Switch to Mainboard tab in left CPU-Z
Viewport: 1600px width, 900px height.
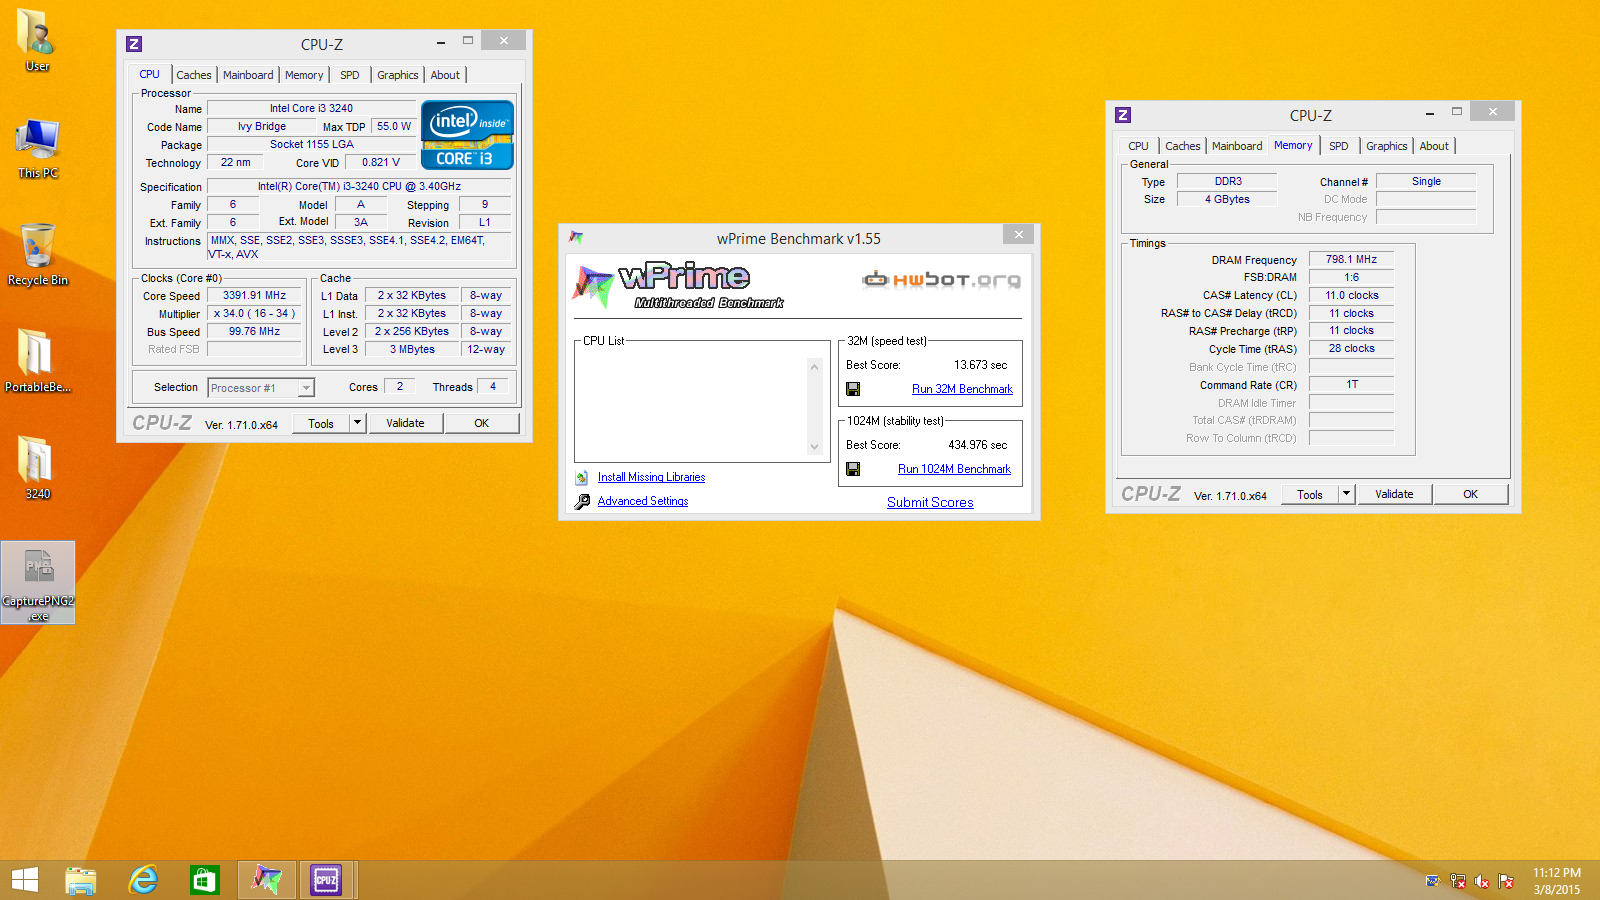[x=248, y=75]
